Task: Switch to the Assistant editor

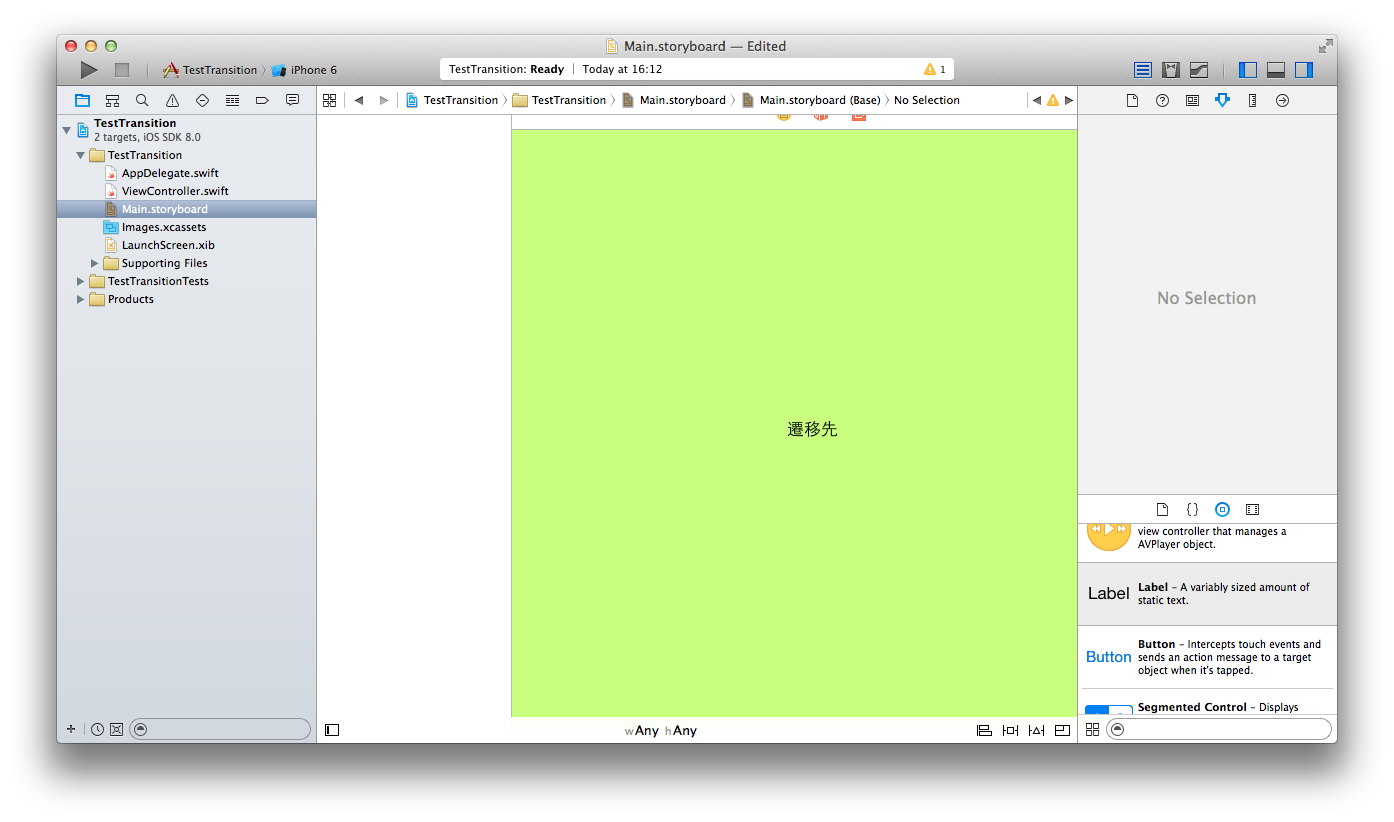Action: [x=1171, y=70]
